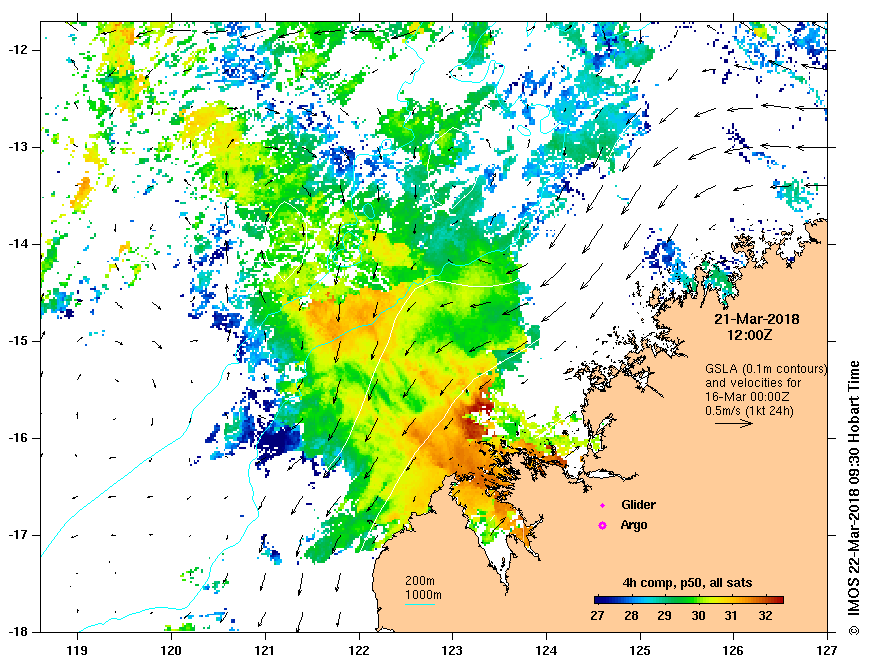Click the latitude axis label -13
The width and height of the screenshot is (871, 666).
click(17, 147)
